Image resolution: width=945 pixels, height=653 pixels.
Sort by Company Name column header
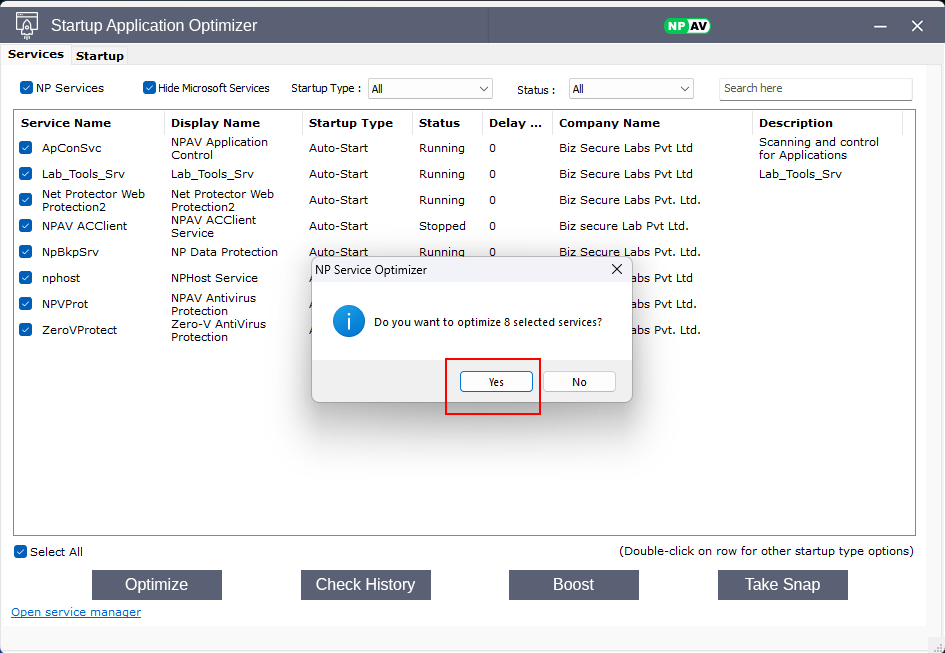pyautogui.click(x=609, y=123)
